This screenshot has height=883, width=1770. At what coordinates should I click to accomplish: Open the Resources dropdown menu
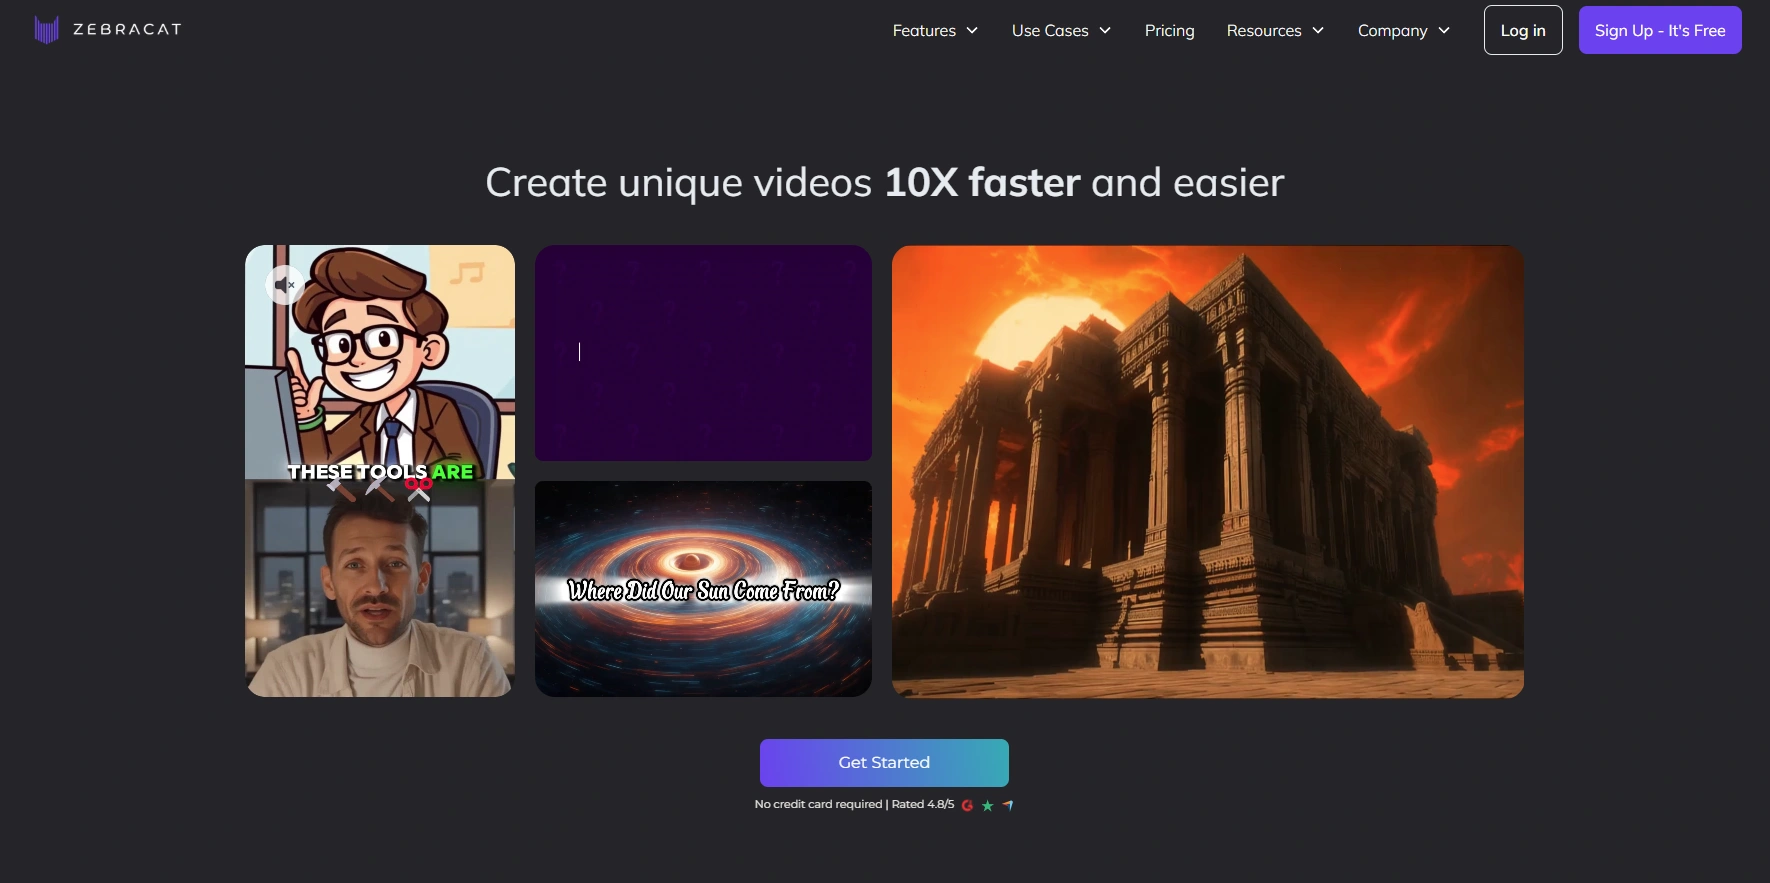(x=1275, y=31)
